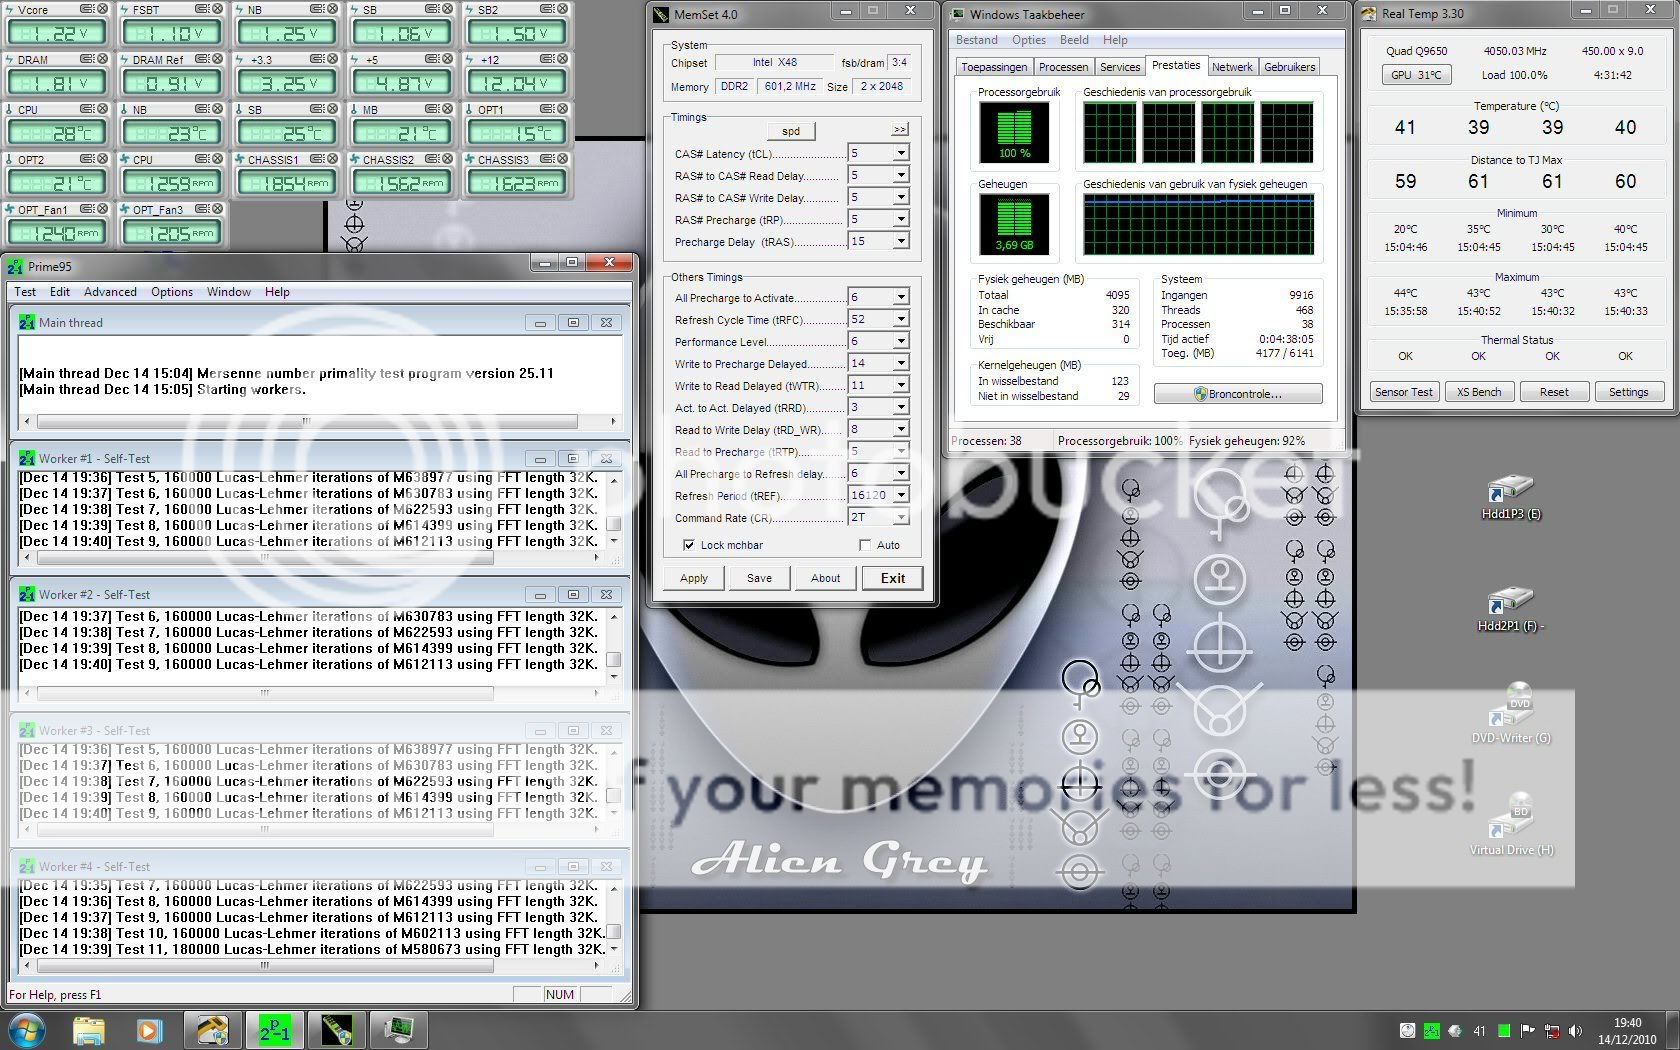Click the GPU 31°C button in Real Temp

tap(1416, 75)
